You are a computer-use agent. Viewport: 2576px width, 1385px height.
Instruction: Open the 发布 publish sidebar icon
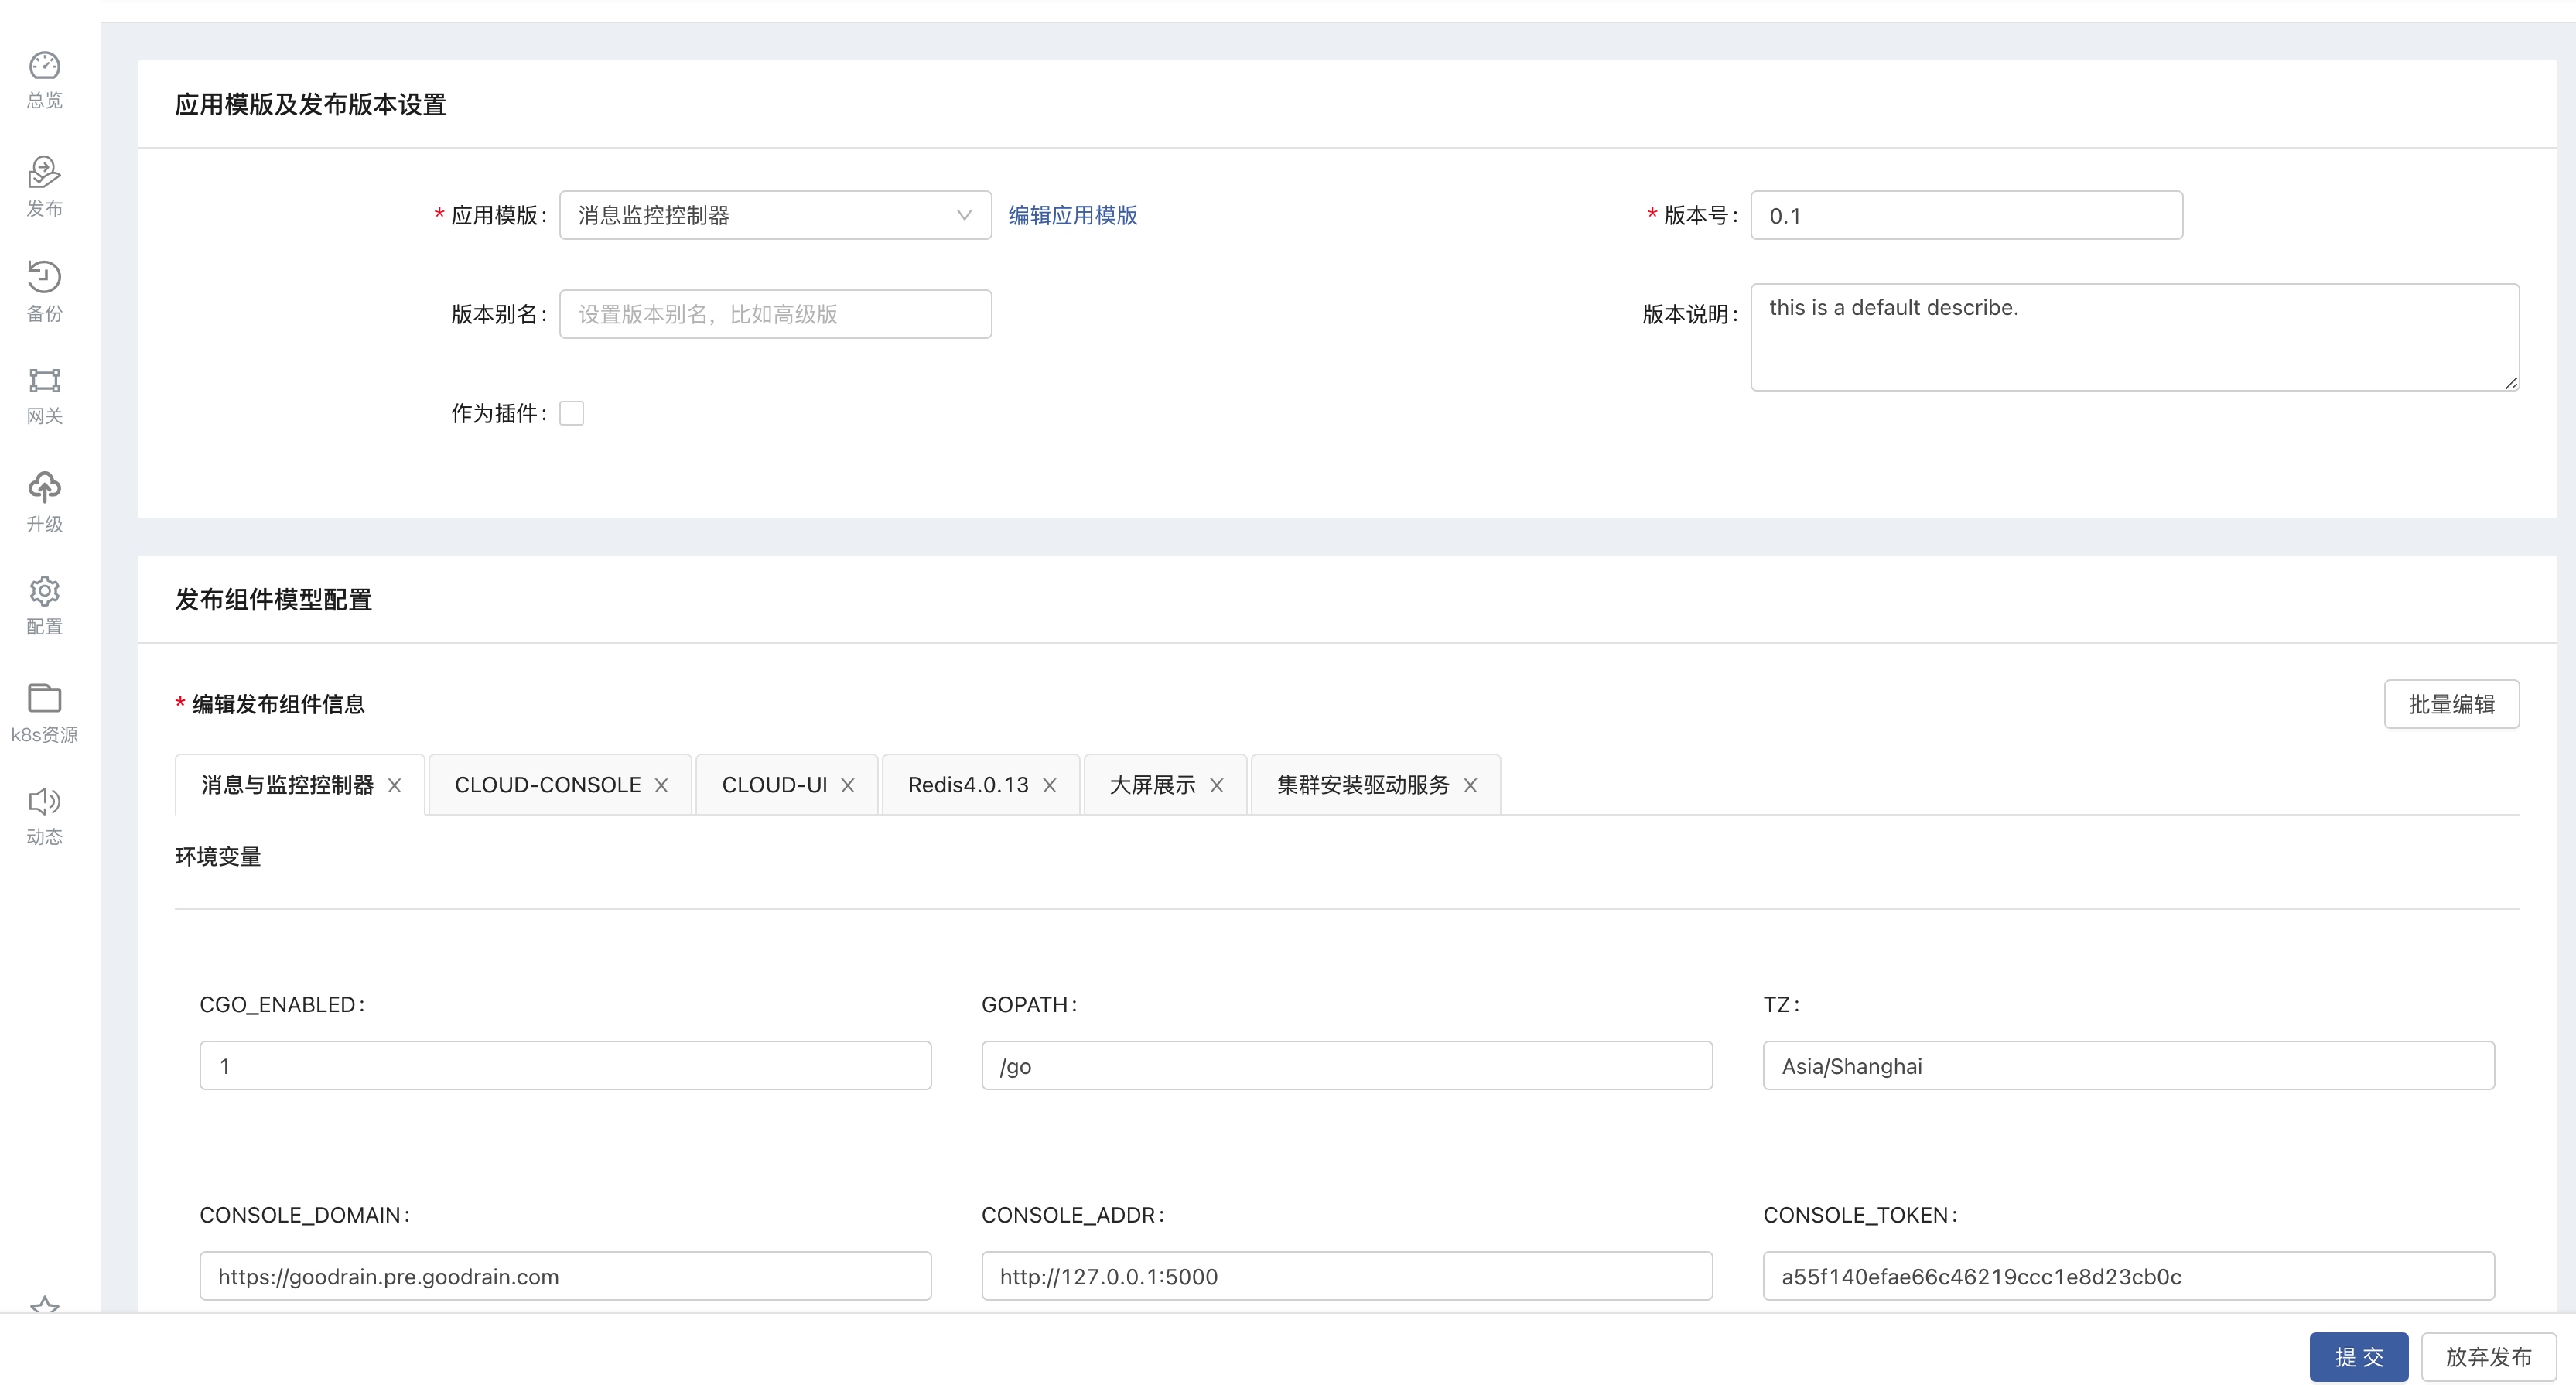(x=44, y=172)
